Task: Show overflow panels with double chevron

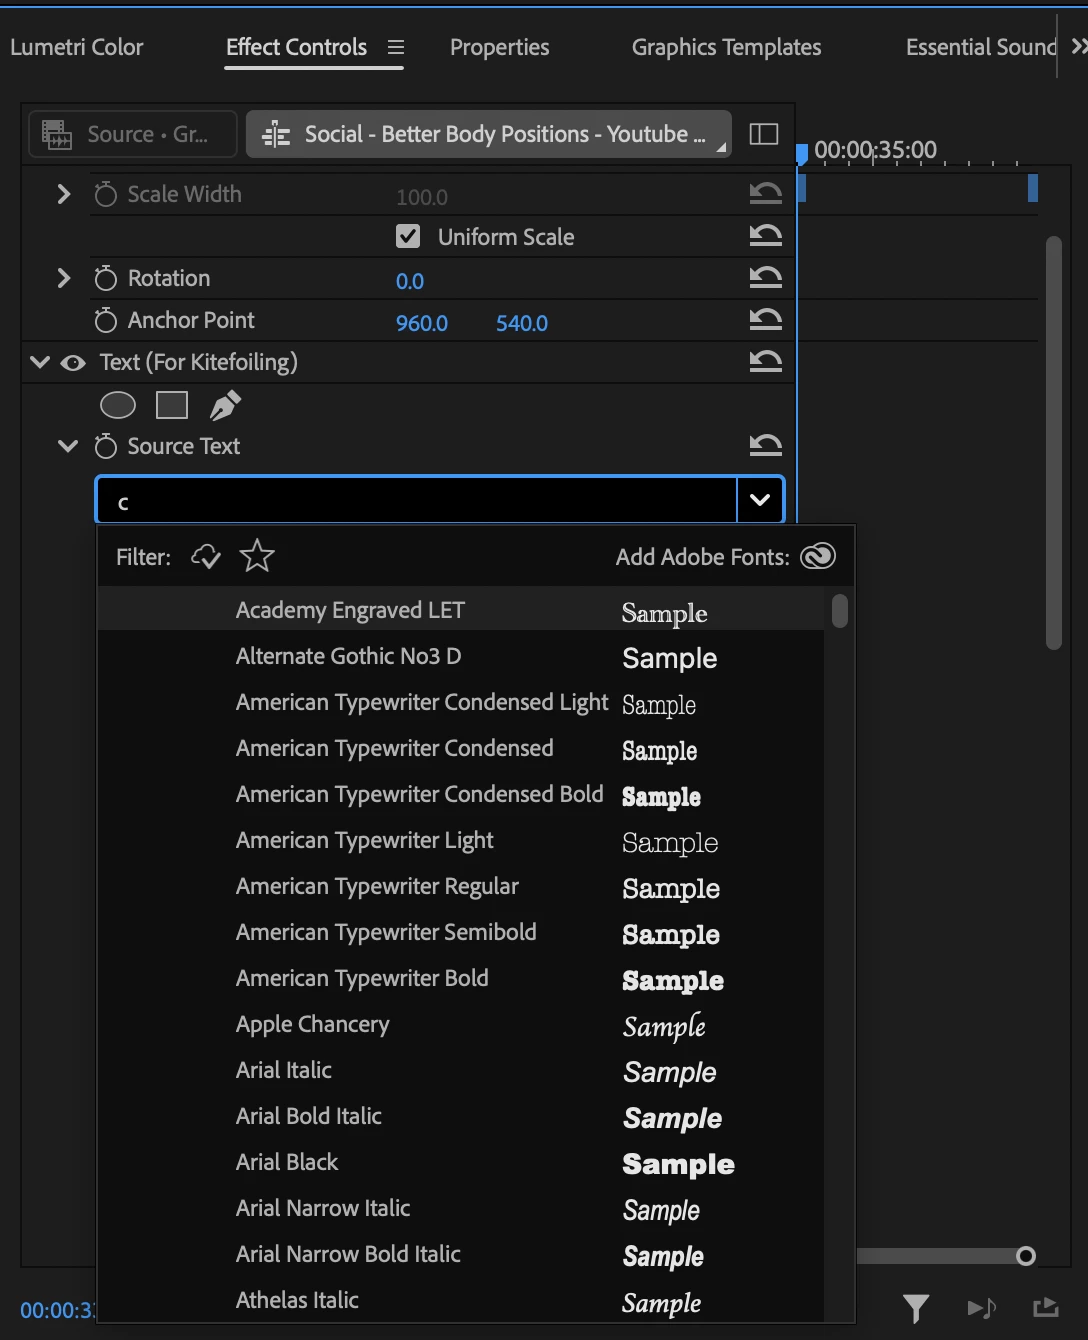Action: (1079, 47)
